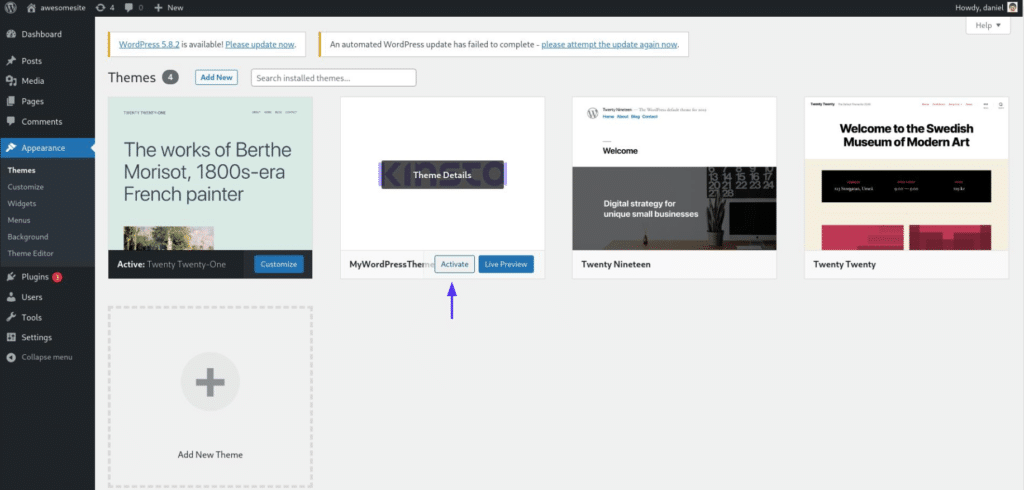Screen dimensions: 1024x490
Task: Click the Please update now link
Action: click(x=260, y=45)
